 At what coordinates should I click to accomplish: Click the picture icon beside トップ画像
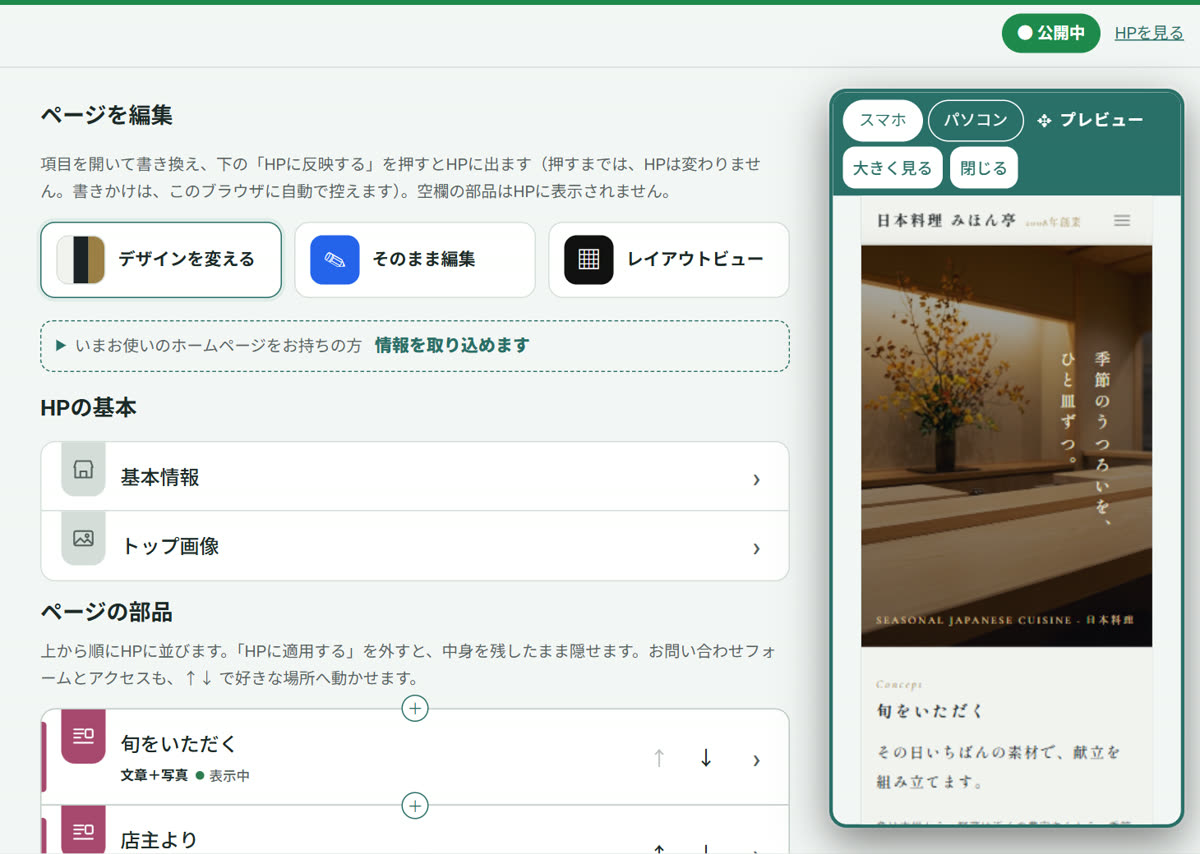[83, 539]
